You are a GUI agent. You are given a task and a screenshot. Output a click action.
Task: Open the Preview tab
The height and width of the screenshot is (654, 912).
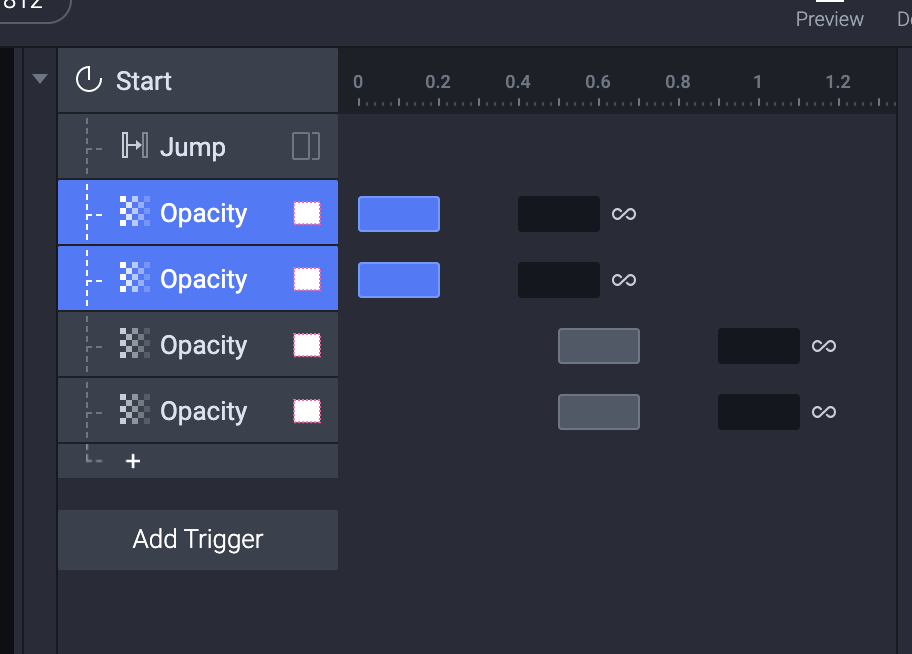pos(829,18)
